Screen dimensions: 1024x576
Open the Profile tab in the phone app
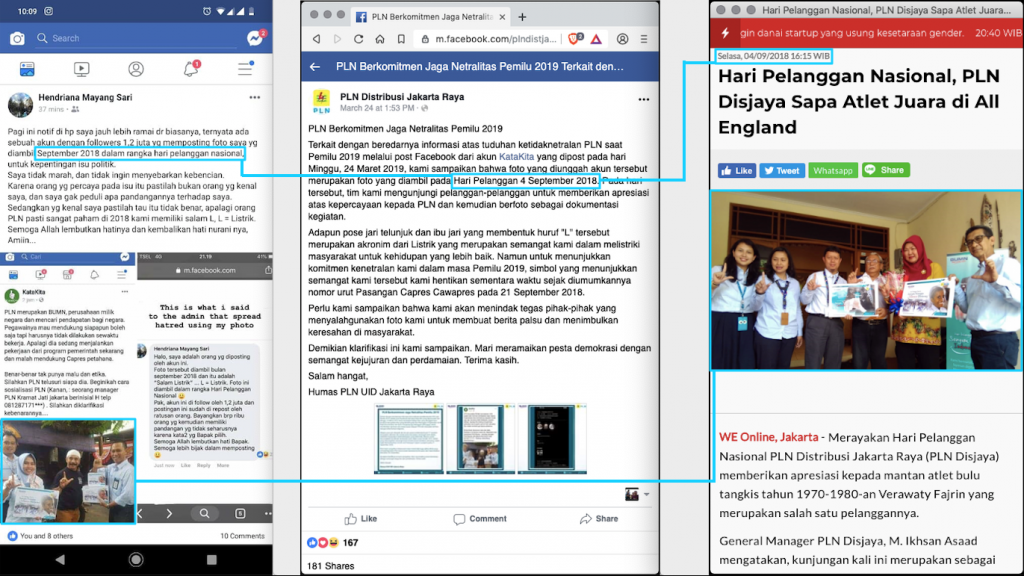136,69
